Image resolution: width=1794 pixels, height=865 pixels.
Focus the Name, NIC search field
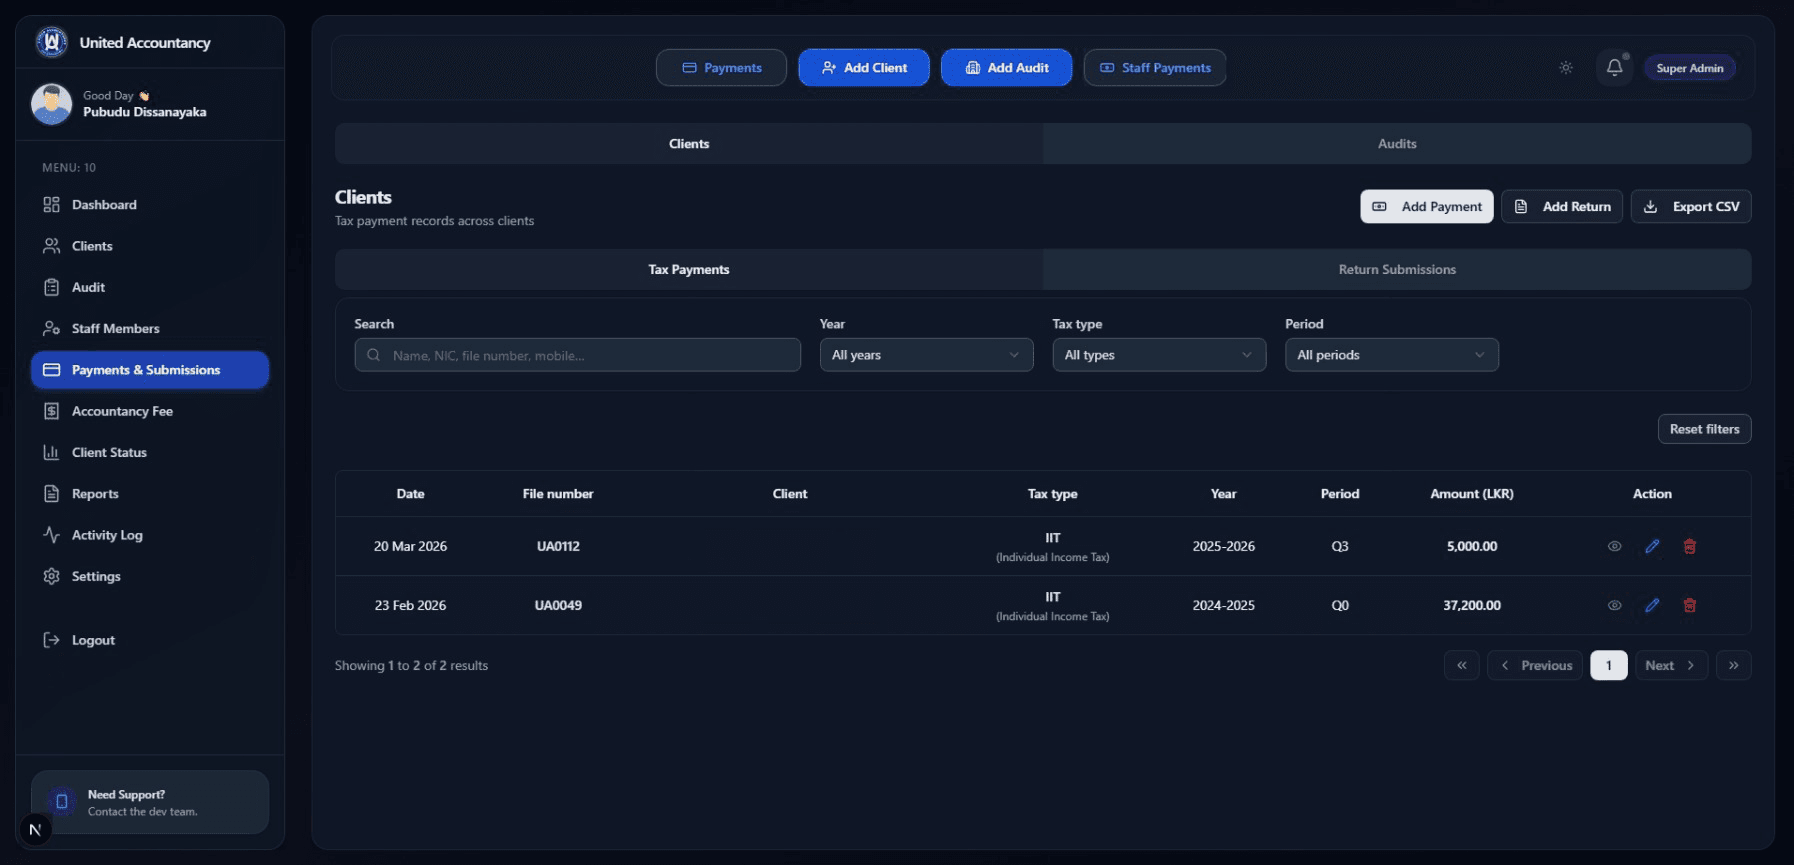pos(578,355)
